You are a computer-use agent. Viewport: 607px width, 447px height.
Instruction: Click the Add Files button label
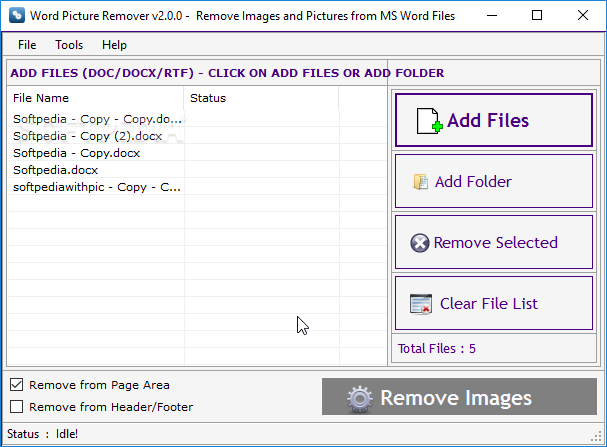488,120
